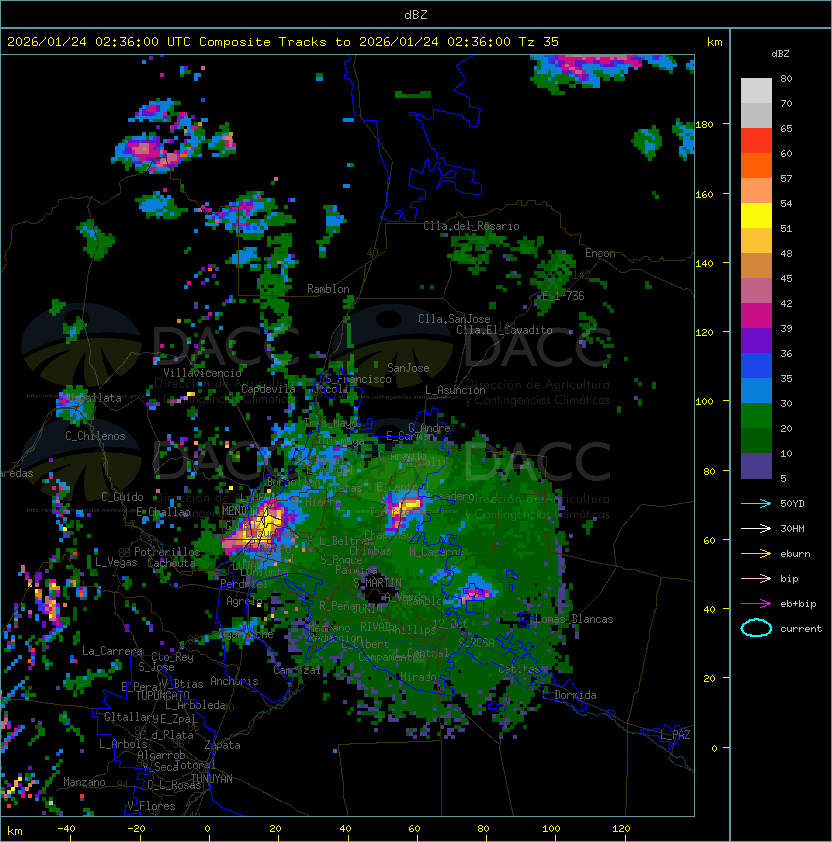The height and width of the screenshot is (842, 832).
Task: Click the dBZ heading above the legend
Action: [780, 54]
